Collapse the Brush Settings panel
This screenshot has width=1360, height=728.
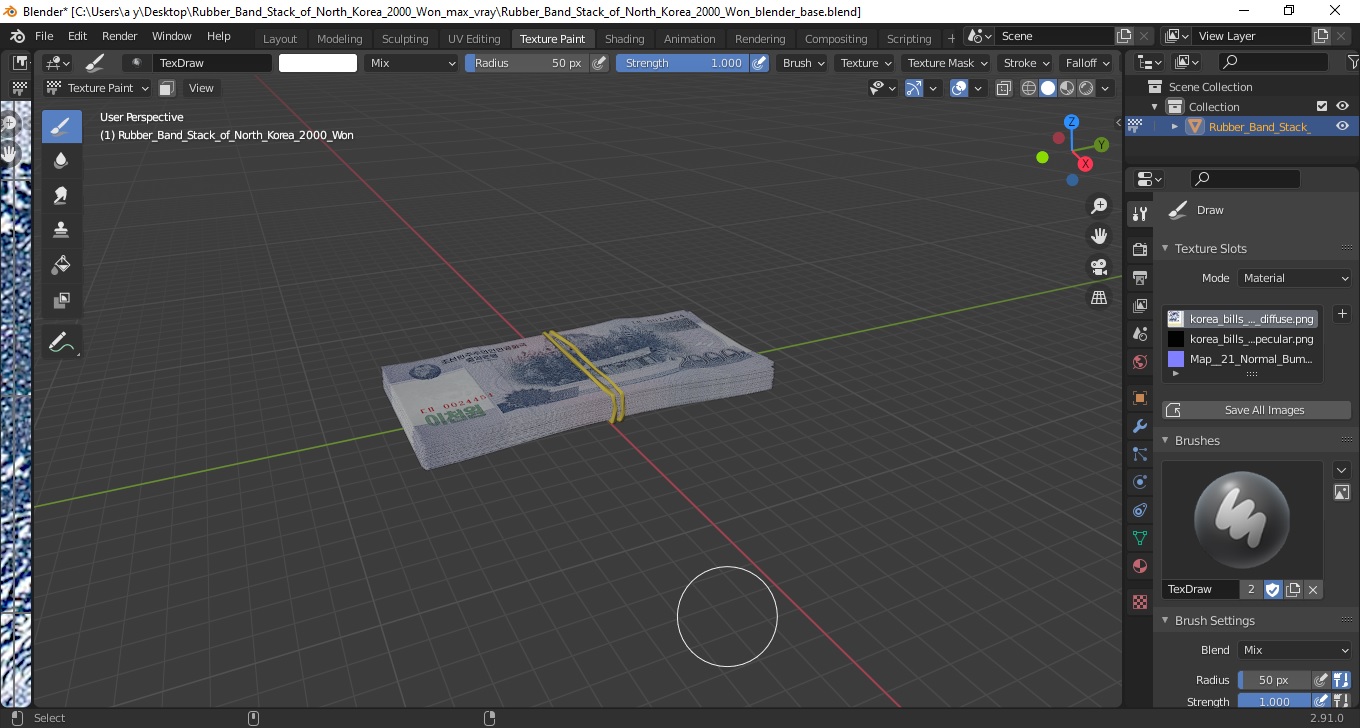point(1166,620)
